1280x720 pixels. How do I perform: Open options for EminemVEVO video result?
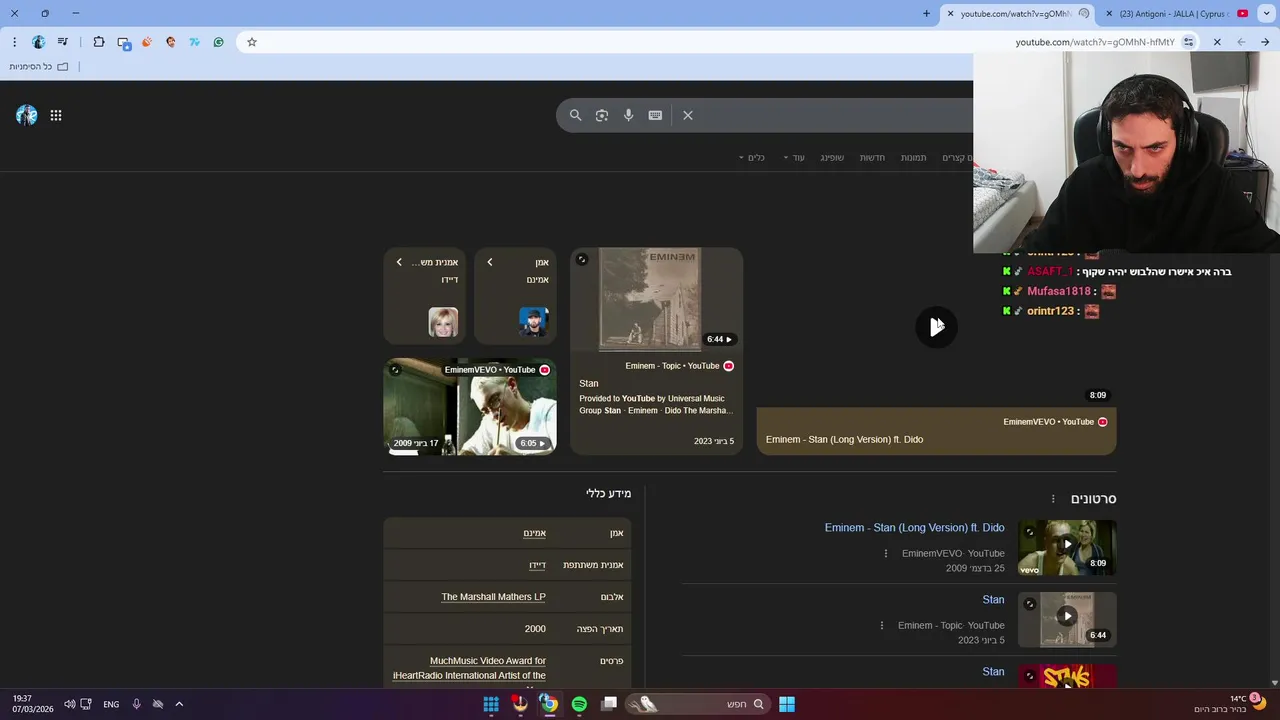pos(885,553)
